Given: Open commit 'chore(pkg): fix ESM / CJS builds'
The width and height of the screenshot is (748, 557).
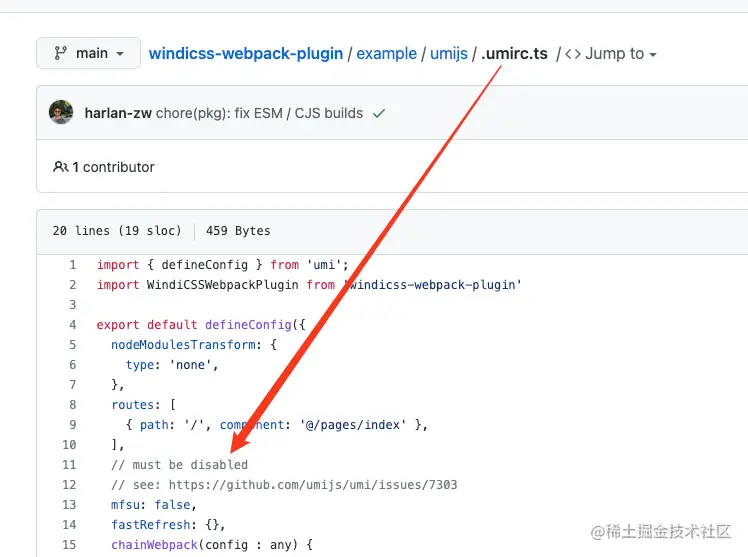Looking at the screenshot, I should pos(260,113).
